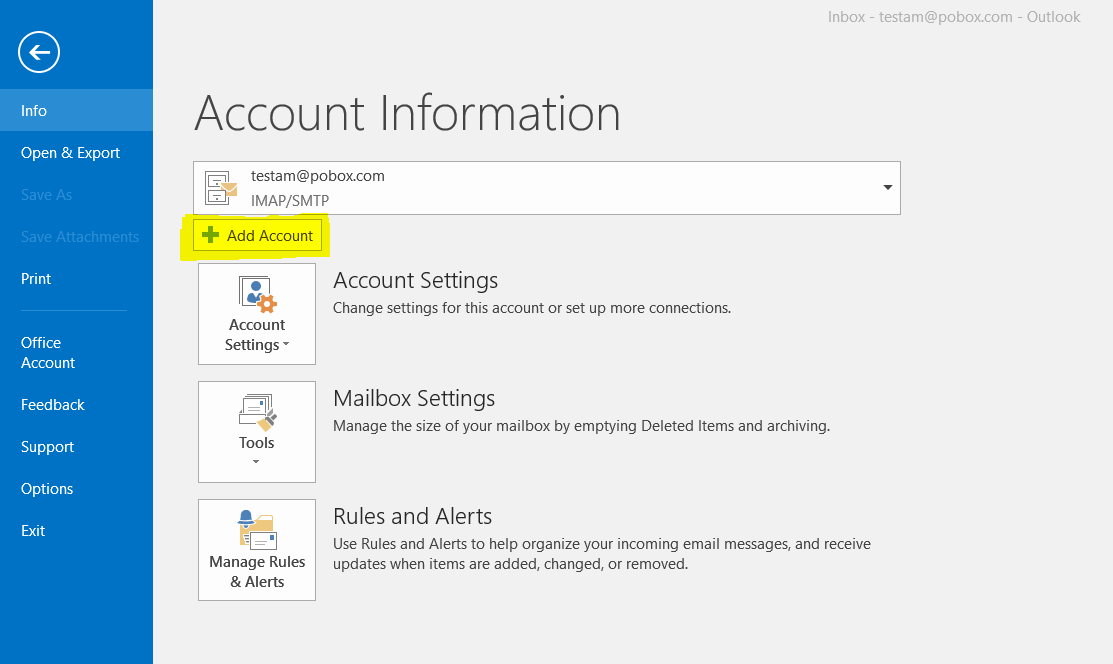
Task: Click the Mailbox Settings section heading
Action: tap(414, 398)
